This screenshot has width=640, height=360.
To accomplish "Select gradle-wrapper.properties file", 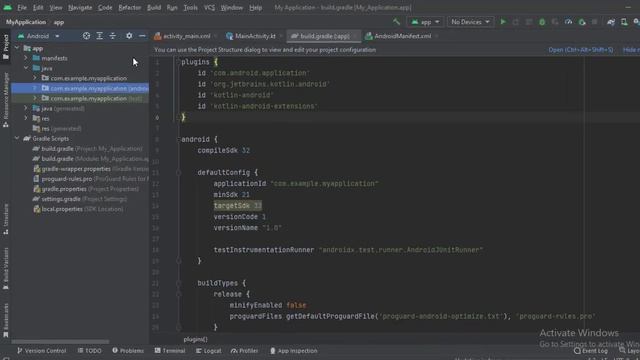I will (x=90, y=169).
